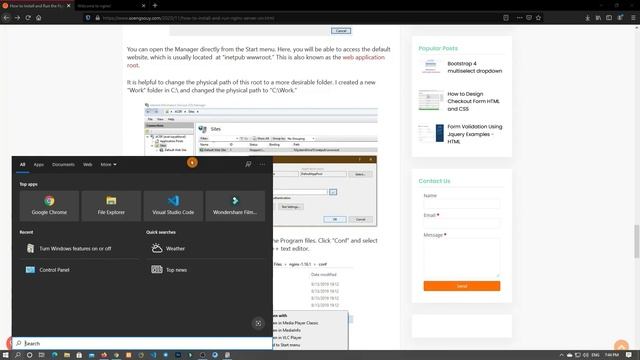Open Firefox library icon
This screenshot has width=640, height=360.
pos(598,18)
